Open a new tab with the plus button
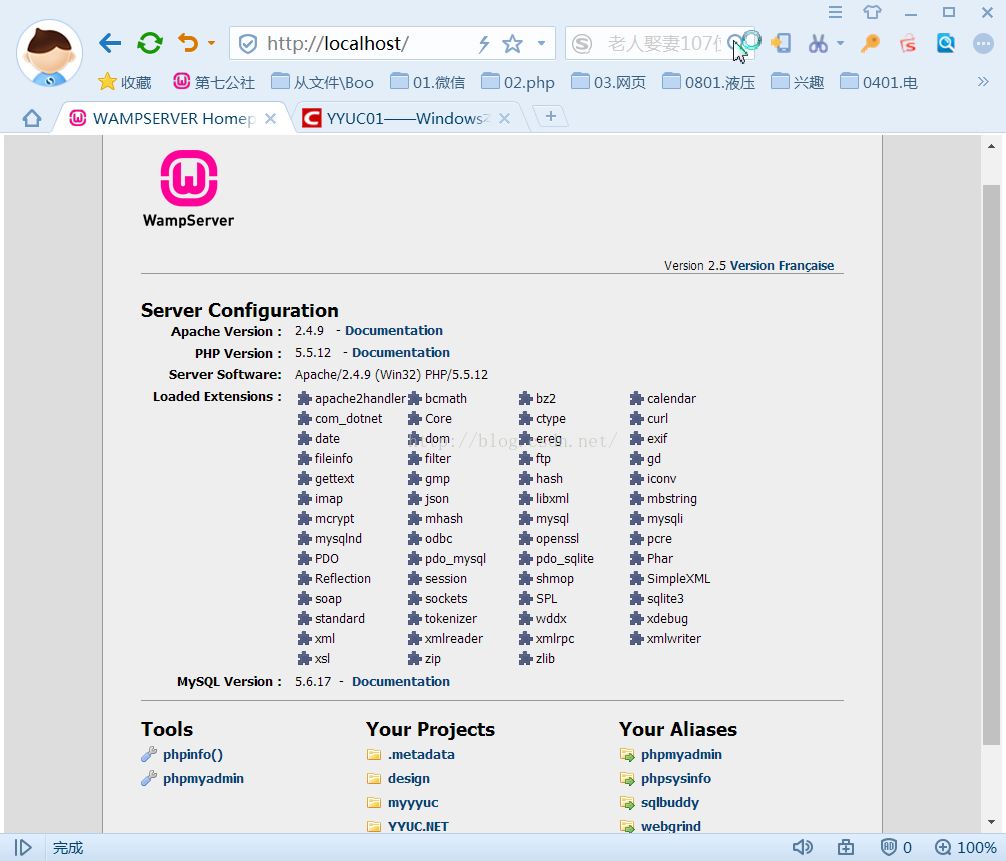Image resolution: width=1006 pixels, height=861 pixels. pyautogui.click(x=550, y=116)
